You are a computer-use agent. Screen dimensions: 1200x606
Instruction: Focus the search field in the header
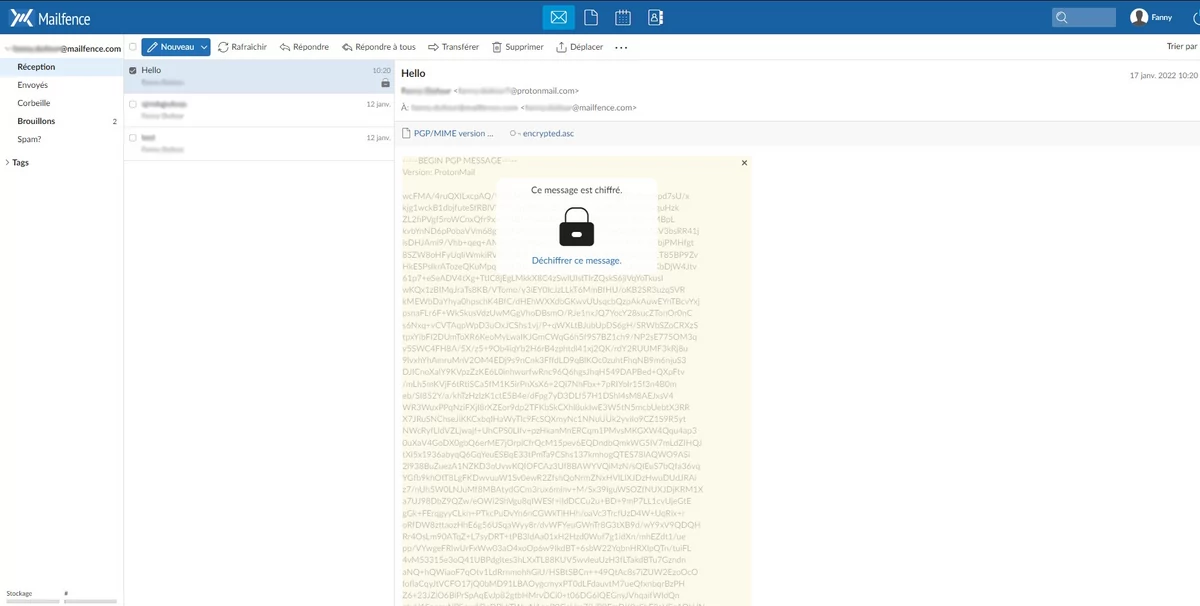point(1083,17)
